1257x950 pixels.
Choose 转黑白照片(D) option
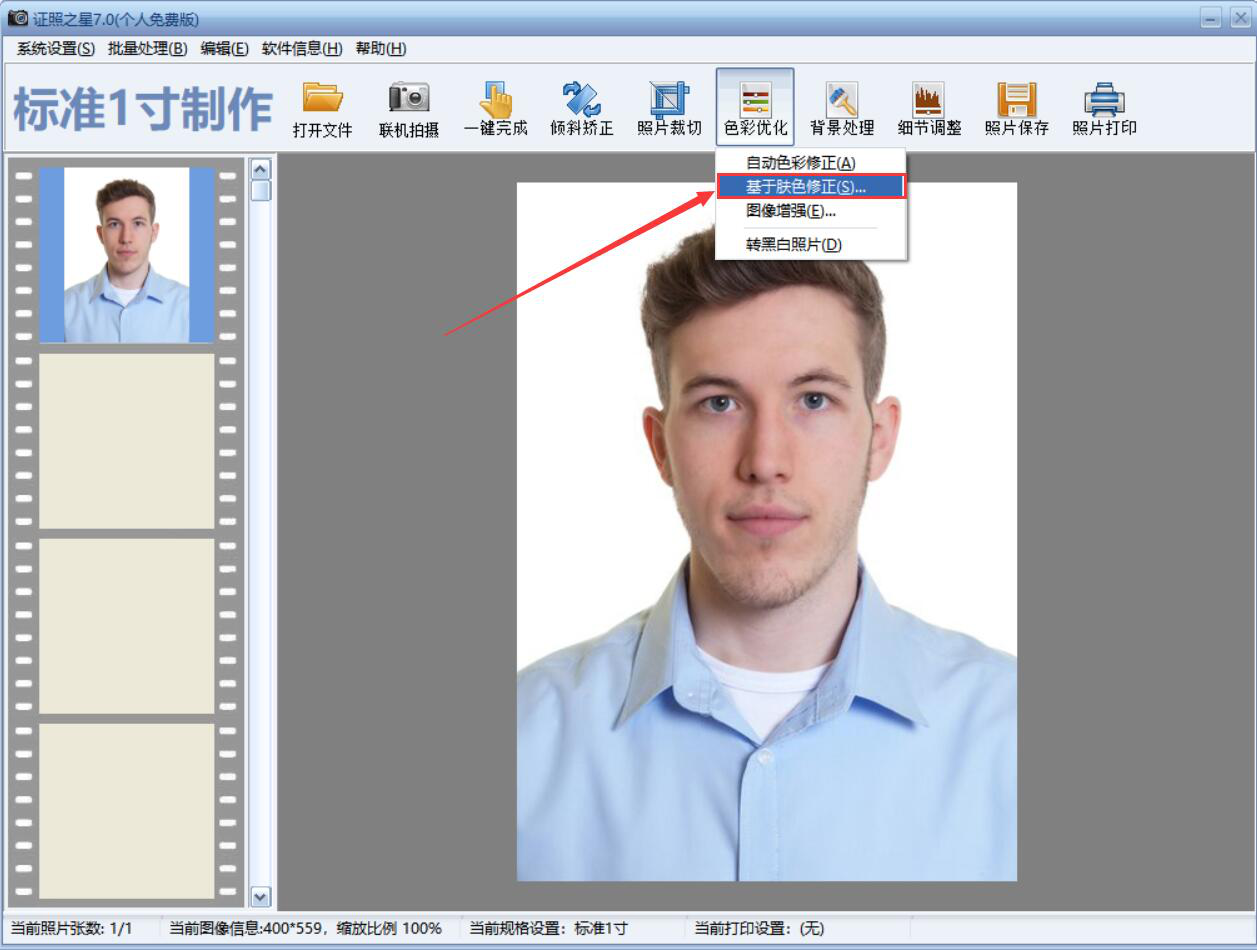pyautogui.click(x=811, y=245)
